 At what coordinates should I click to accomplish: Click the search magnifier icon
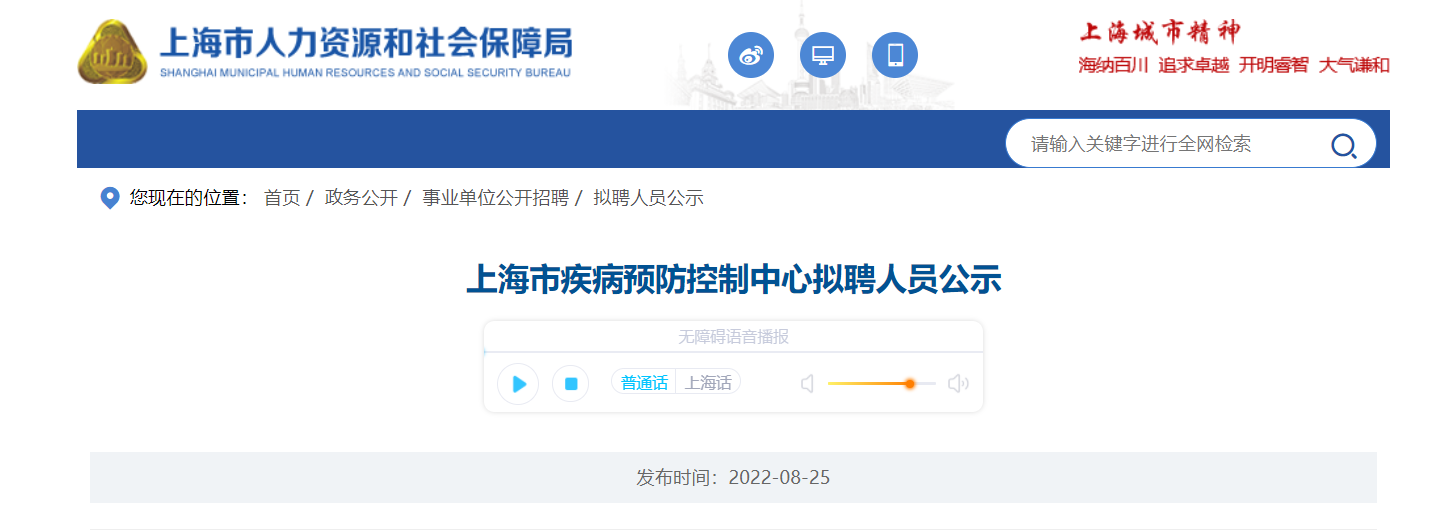1344,146
